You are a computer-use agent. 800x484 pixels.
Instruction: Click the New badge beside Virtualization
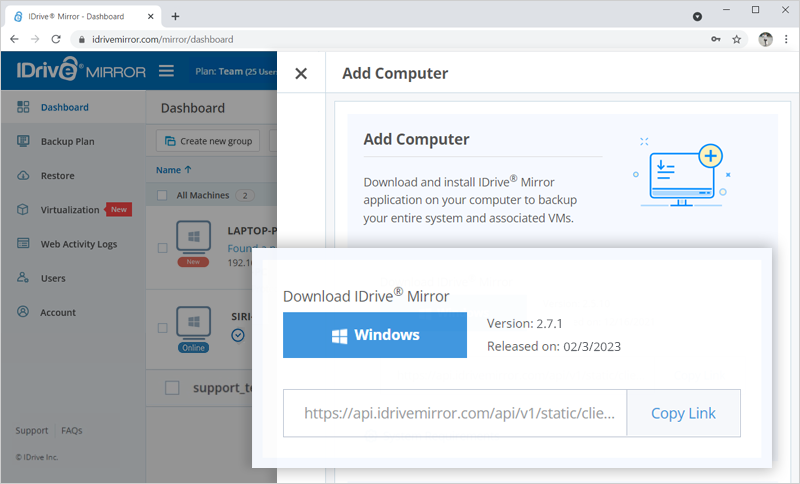[119, 210]
